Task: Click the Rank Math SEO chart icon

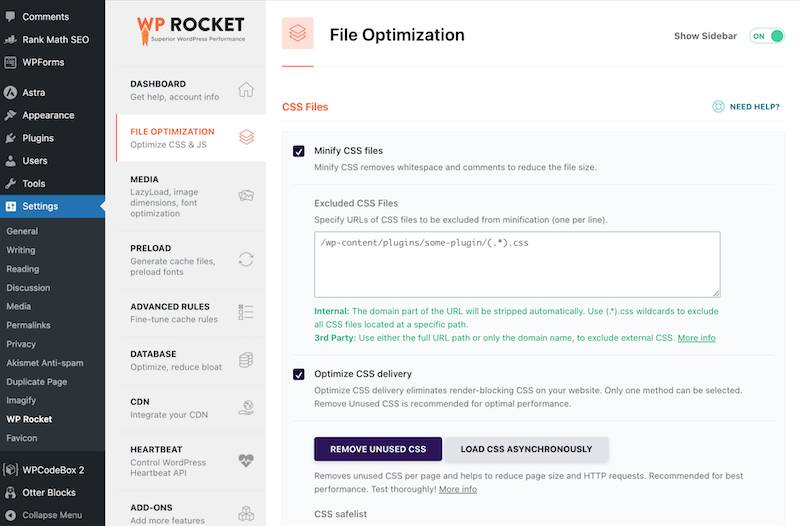Action: pos(10,39)
